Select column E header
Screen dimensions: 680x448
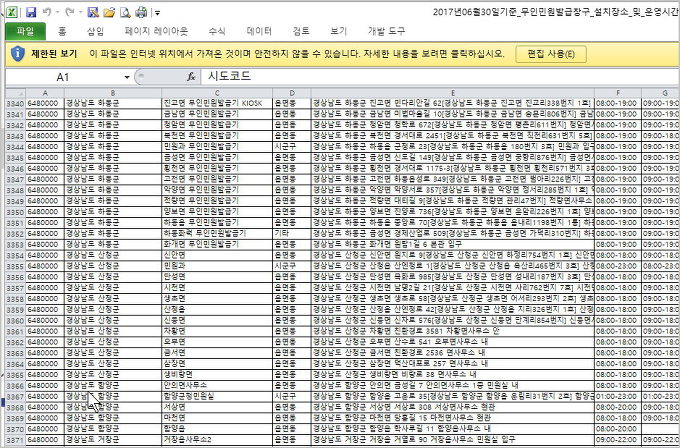pos(453,93)
